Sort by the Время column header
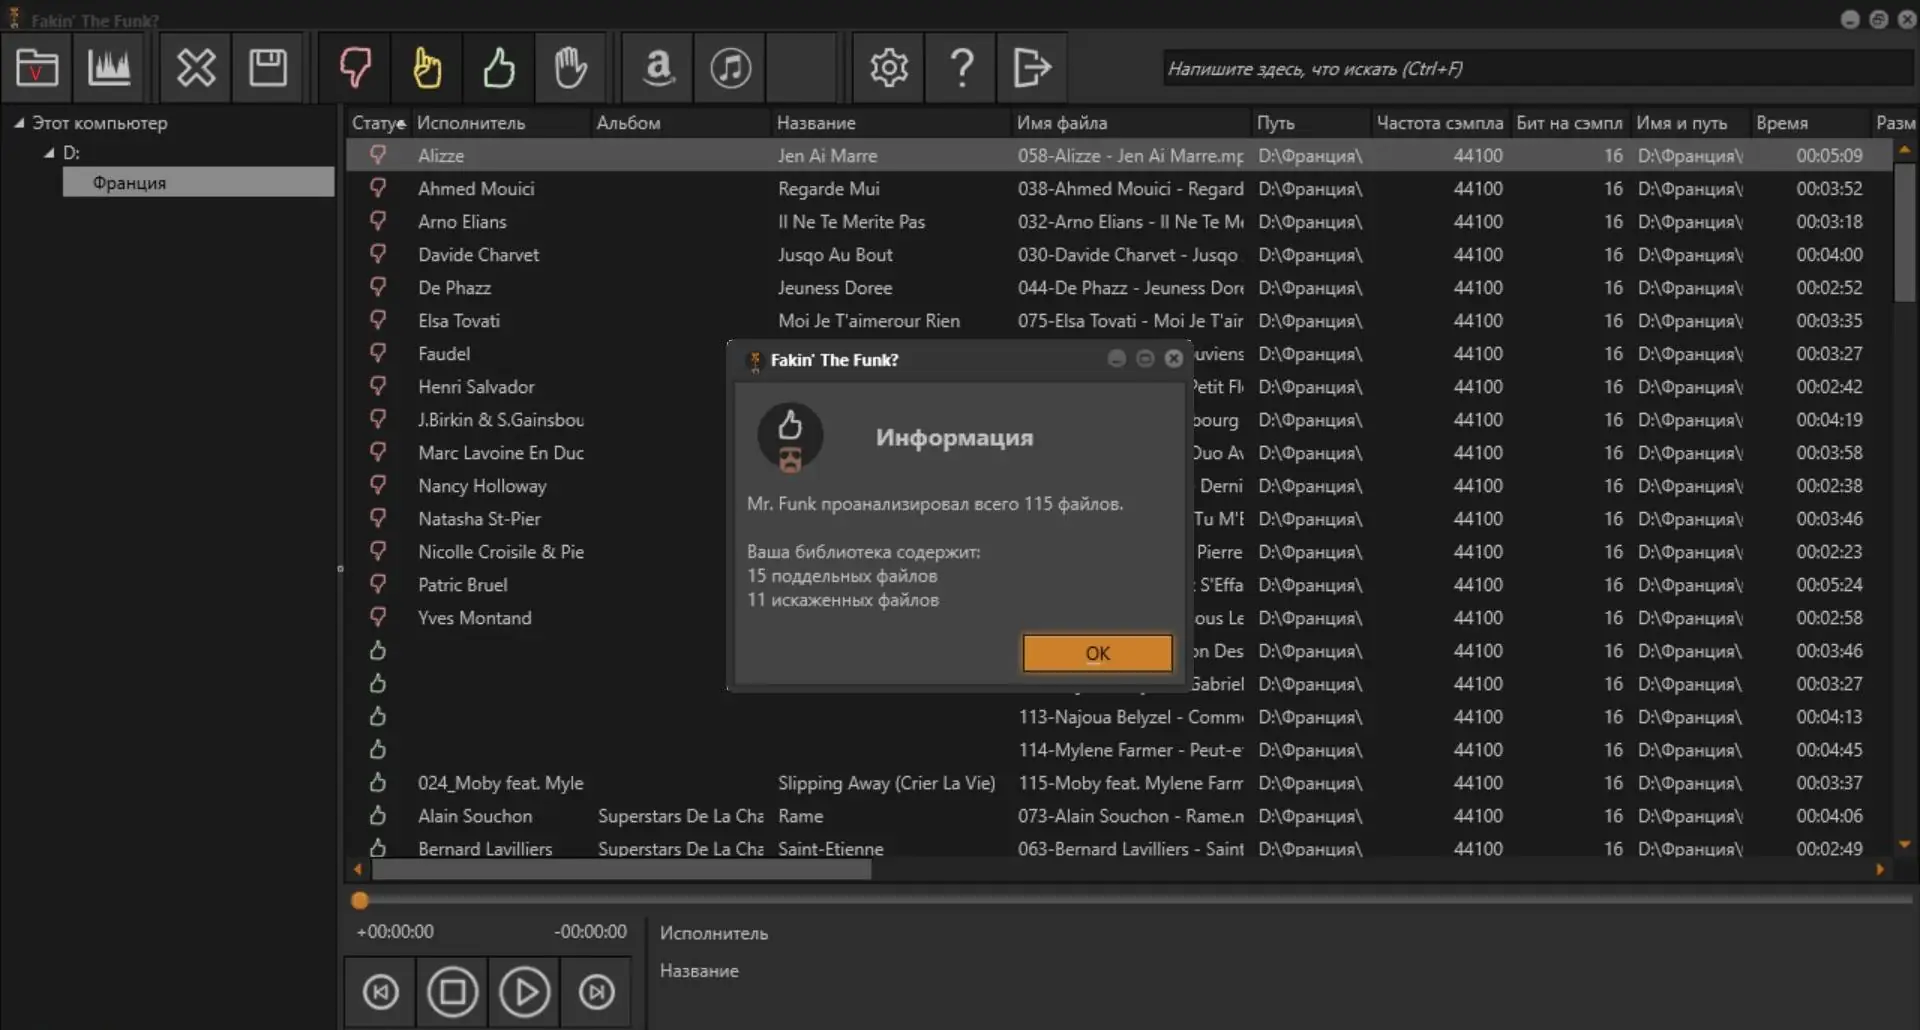1920x1030 pixels. pyautogui.click(x=1783, y=122)
